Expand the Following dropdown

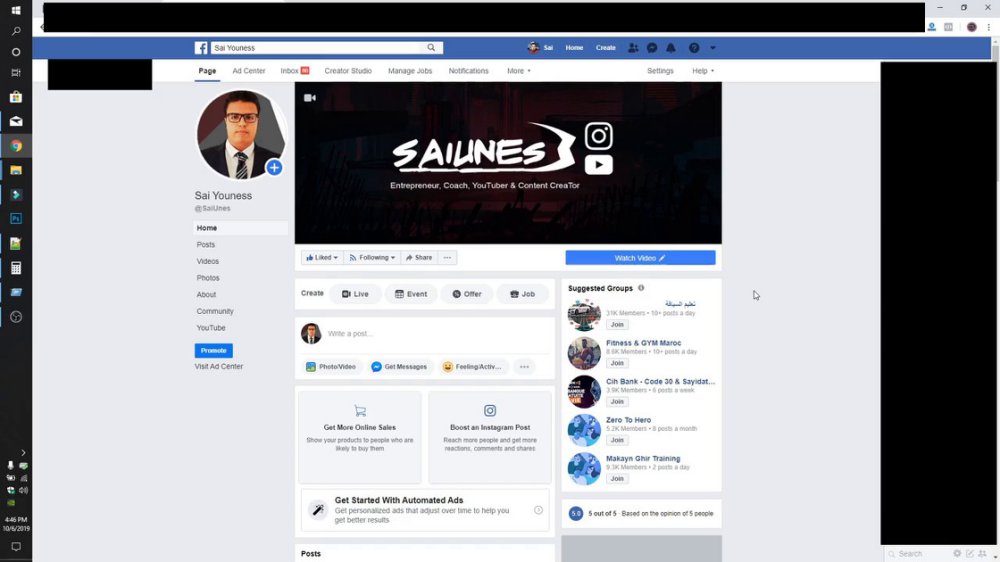372,258
